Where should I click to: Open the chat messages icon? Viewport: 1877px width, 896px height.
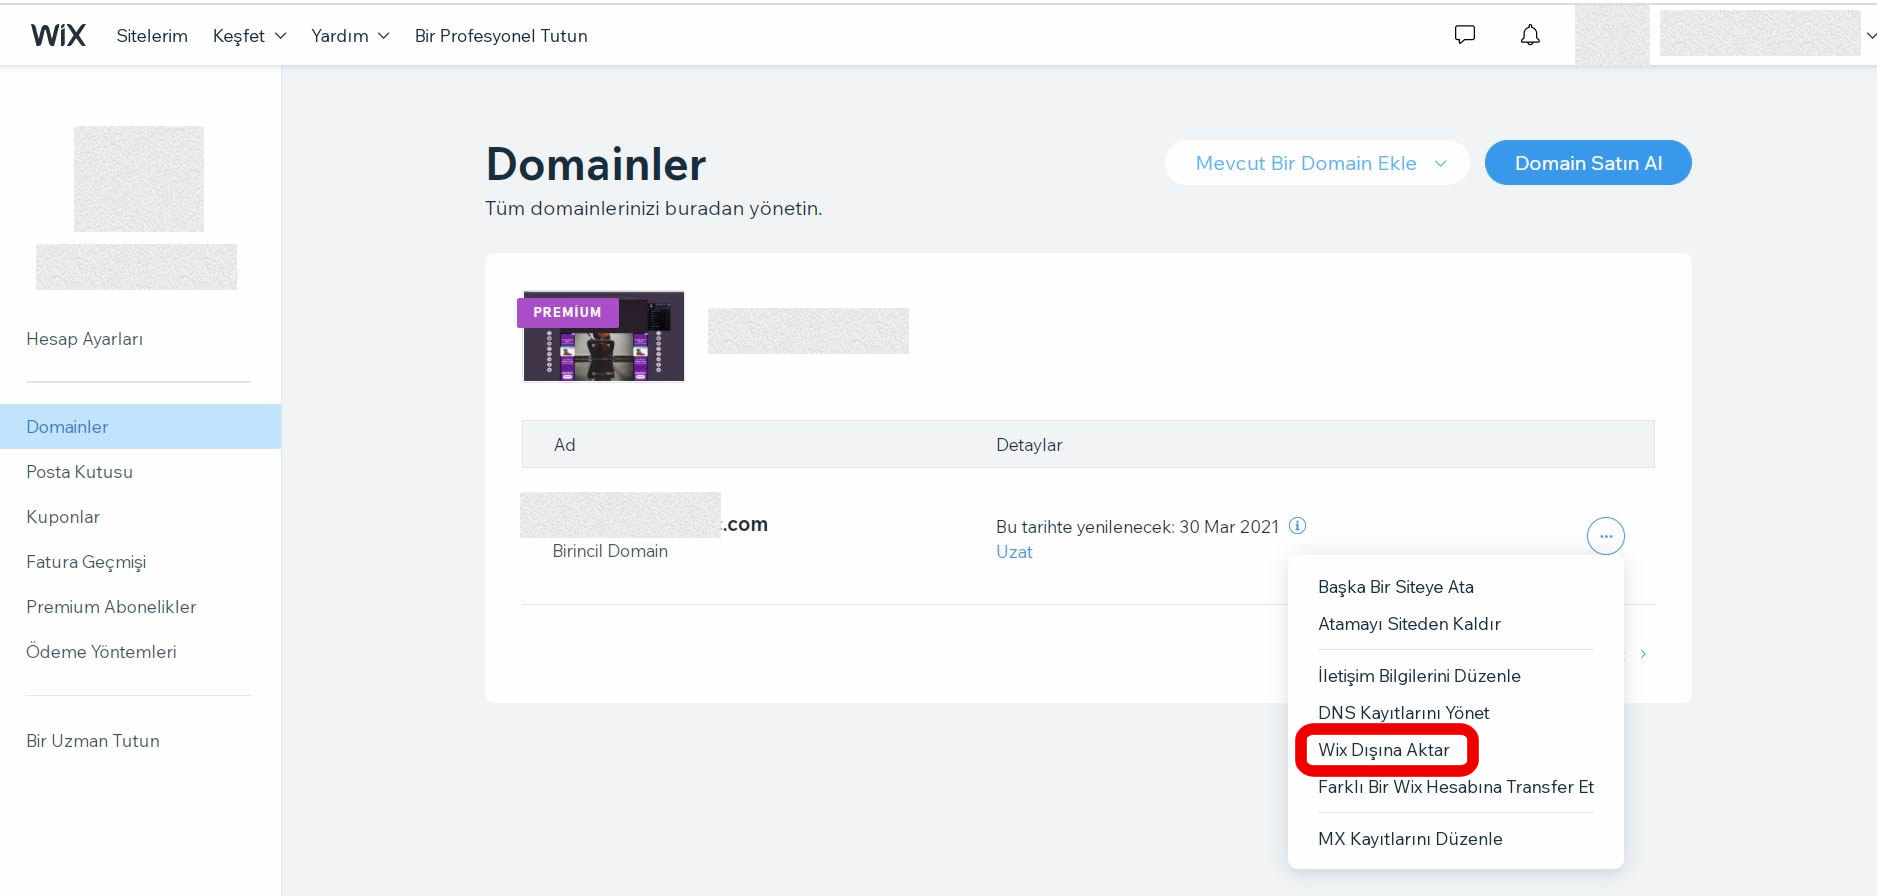1464,35
